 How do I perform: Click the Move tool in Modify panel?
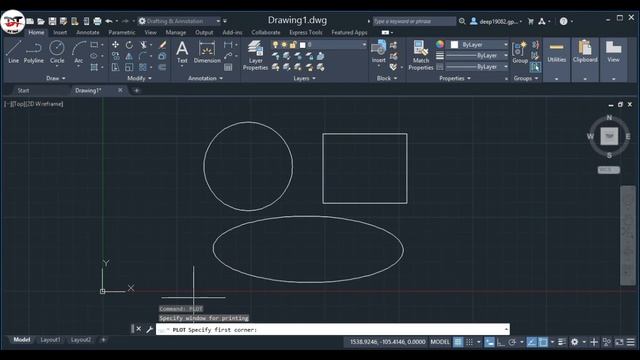(116, 44)
